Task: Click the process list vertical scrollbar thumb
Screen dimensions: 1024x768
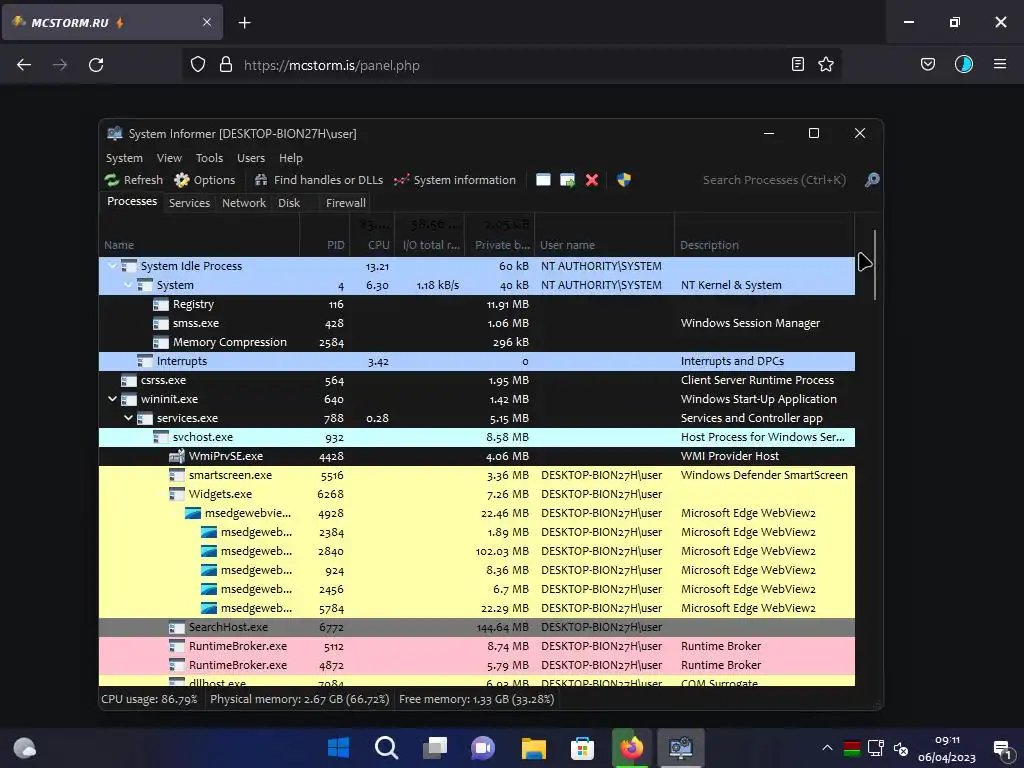Action: pos(874,264)
